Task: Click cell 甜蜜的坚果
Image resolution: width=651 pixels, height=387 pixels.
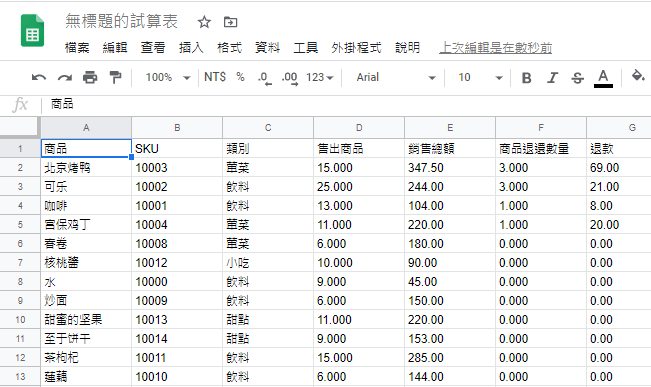Action: pos(86,319)
